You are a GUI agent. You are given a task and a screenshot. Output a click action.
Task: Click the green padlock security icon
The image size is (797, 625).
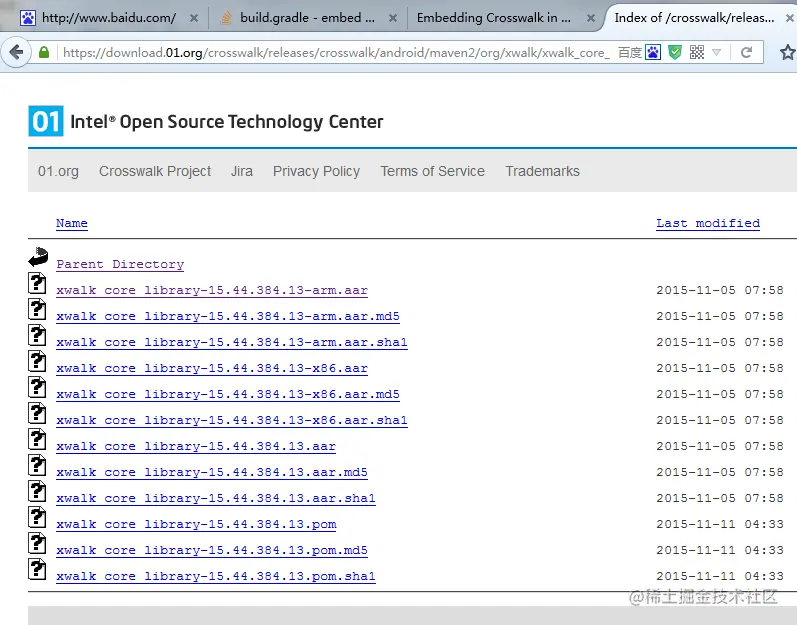coord(44,52)
